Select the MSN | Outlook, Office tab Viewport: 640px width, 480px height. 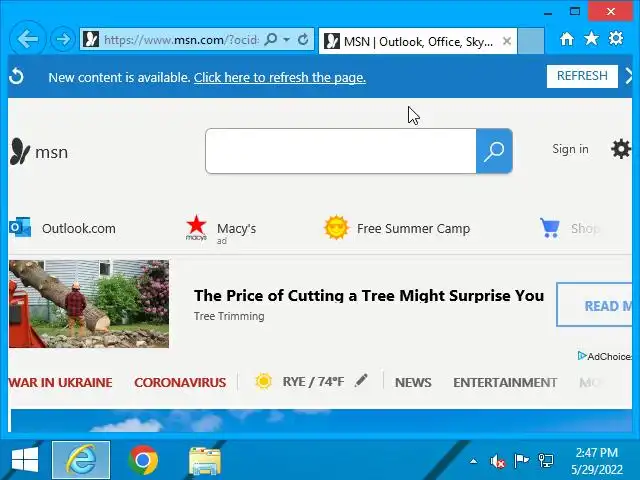418,41
